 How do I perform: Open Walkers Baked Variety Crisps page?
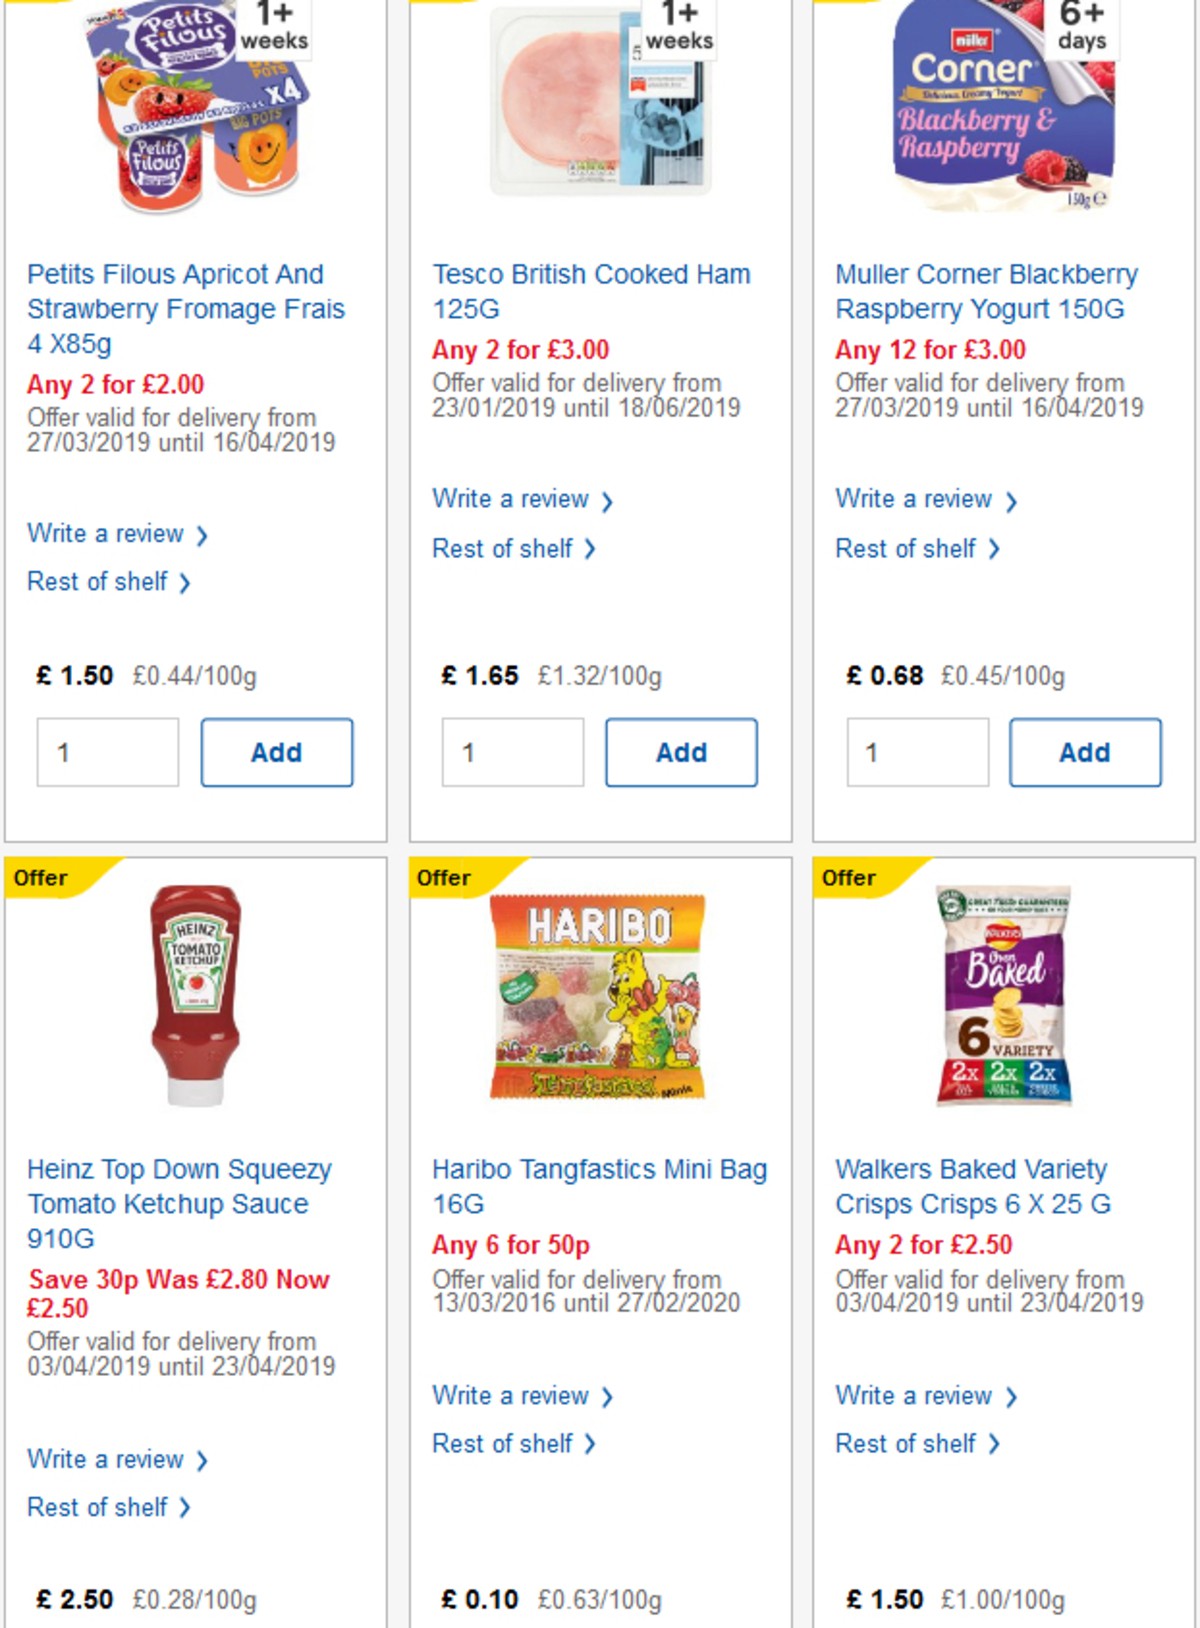[971, 1186]
